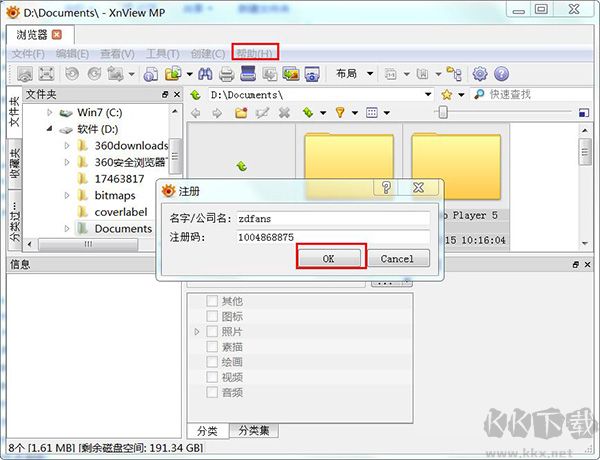Screen dimensions: 600x460
Task: Check the 照片 category checkbox
Action: click(212, 331)
